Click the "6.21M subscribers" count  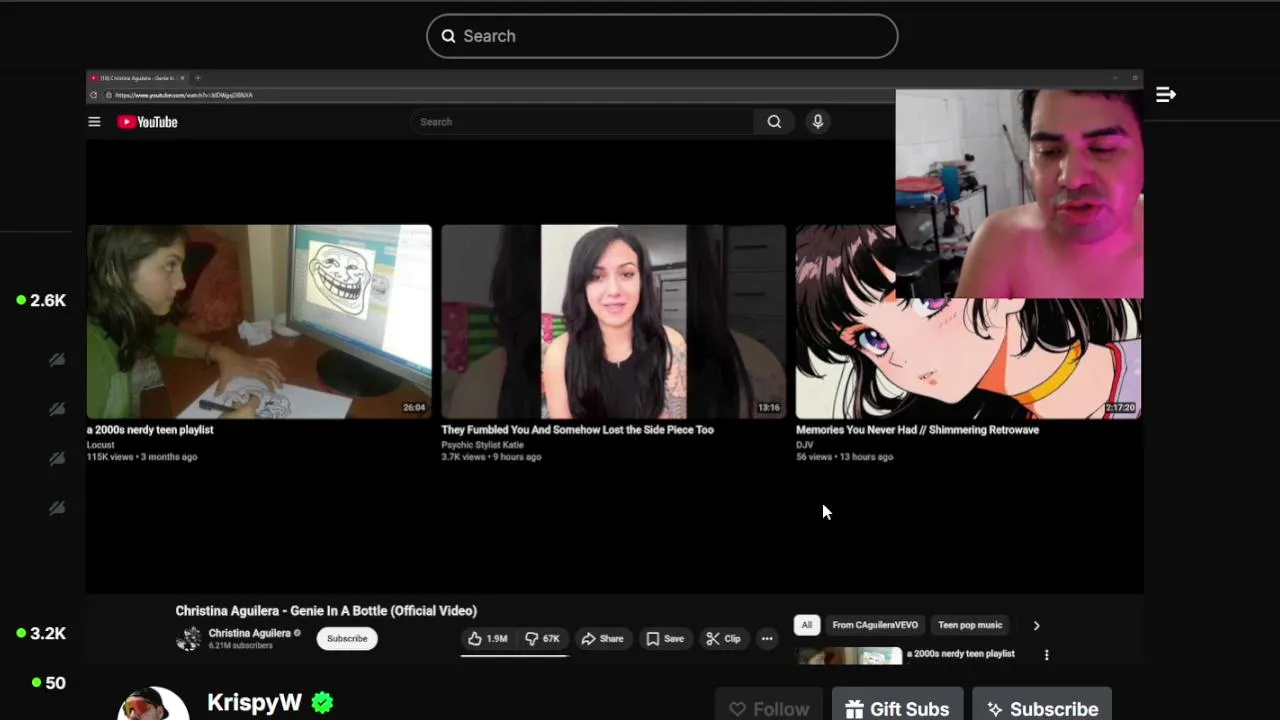click(x=240, y=646)
